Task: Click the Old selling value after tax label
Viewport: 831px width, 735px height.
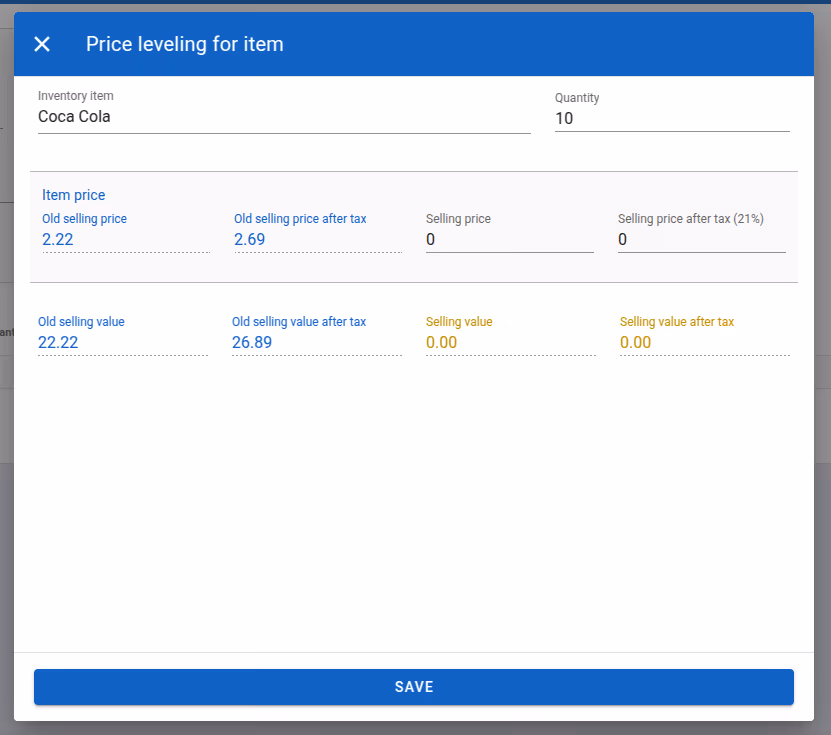Action: 299,322
